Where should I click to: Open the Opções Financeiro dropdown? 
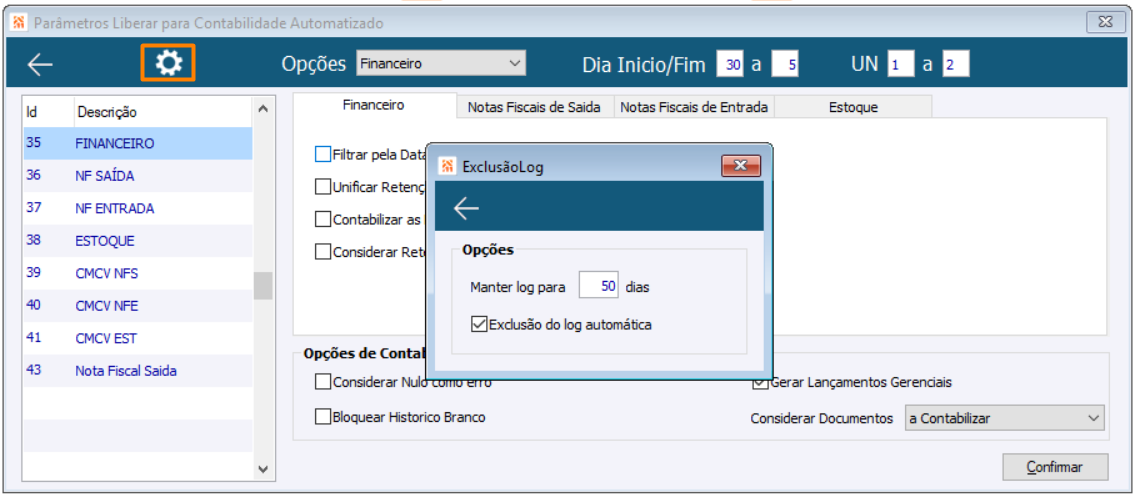click(x=441, y=64)
